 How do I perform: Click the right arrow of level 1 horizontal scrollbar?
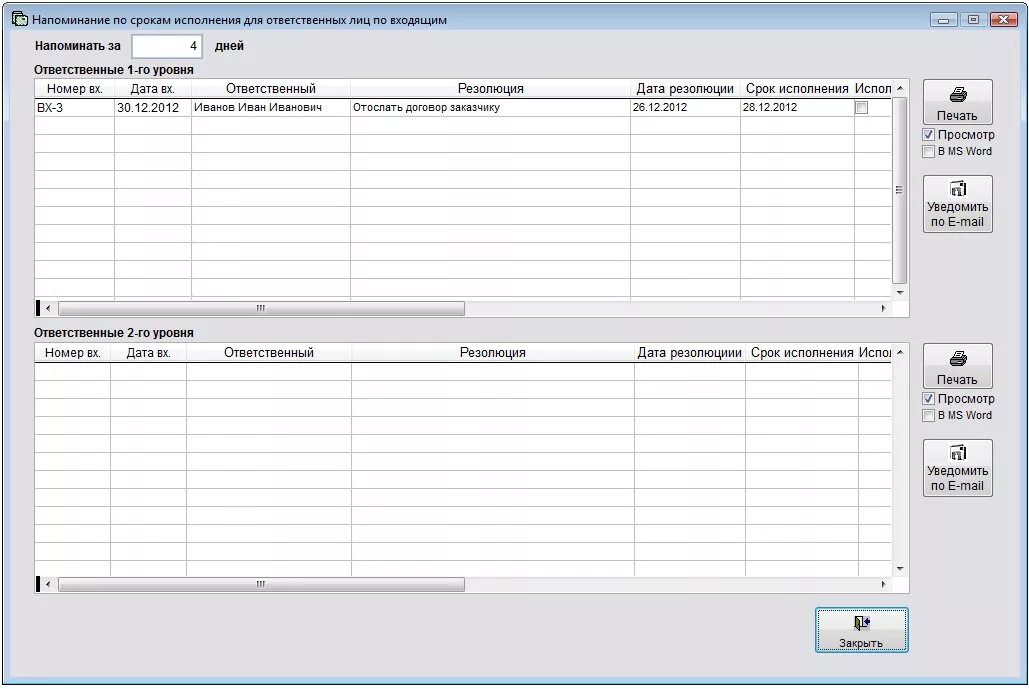pyautogui.click(x=883, y=308)
